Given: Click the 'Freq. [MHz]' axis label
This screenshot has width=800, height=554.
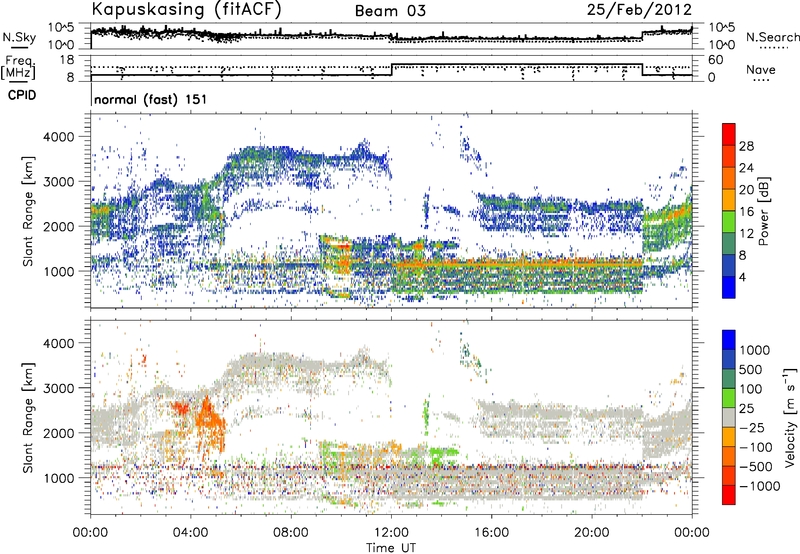Looking at the screenshot, I should pyautogui.click(x=18, y=69).
